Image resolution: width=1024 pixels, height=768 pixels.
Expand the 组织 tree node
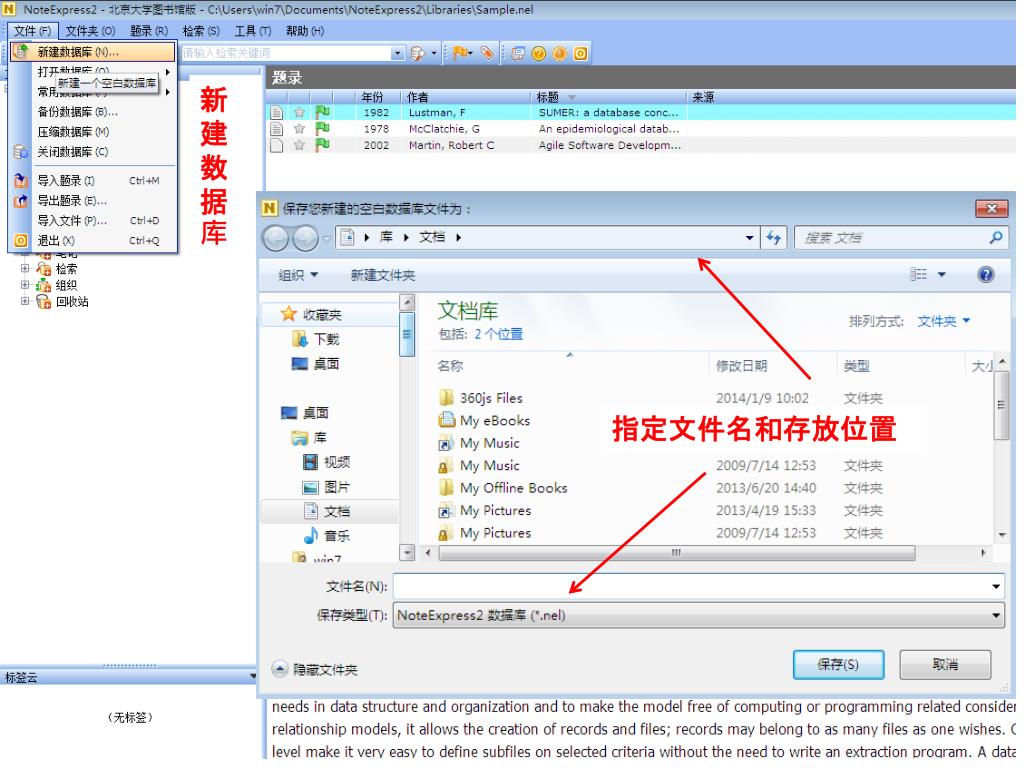(x=25, y=285)
